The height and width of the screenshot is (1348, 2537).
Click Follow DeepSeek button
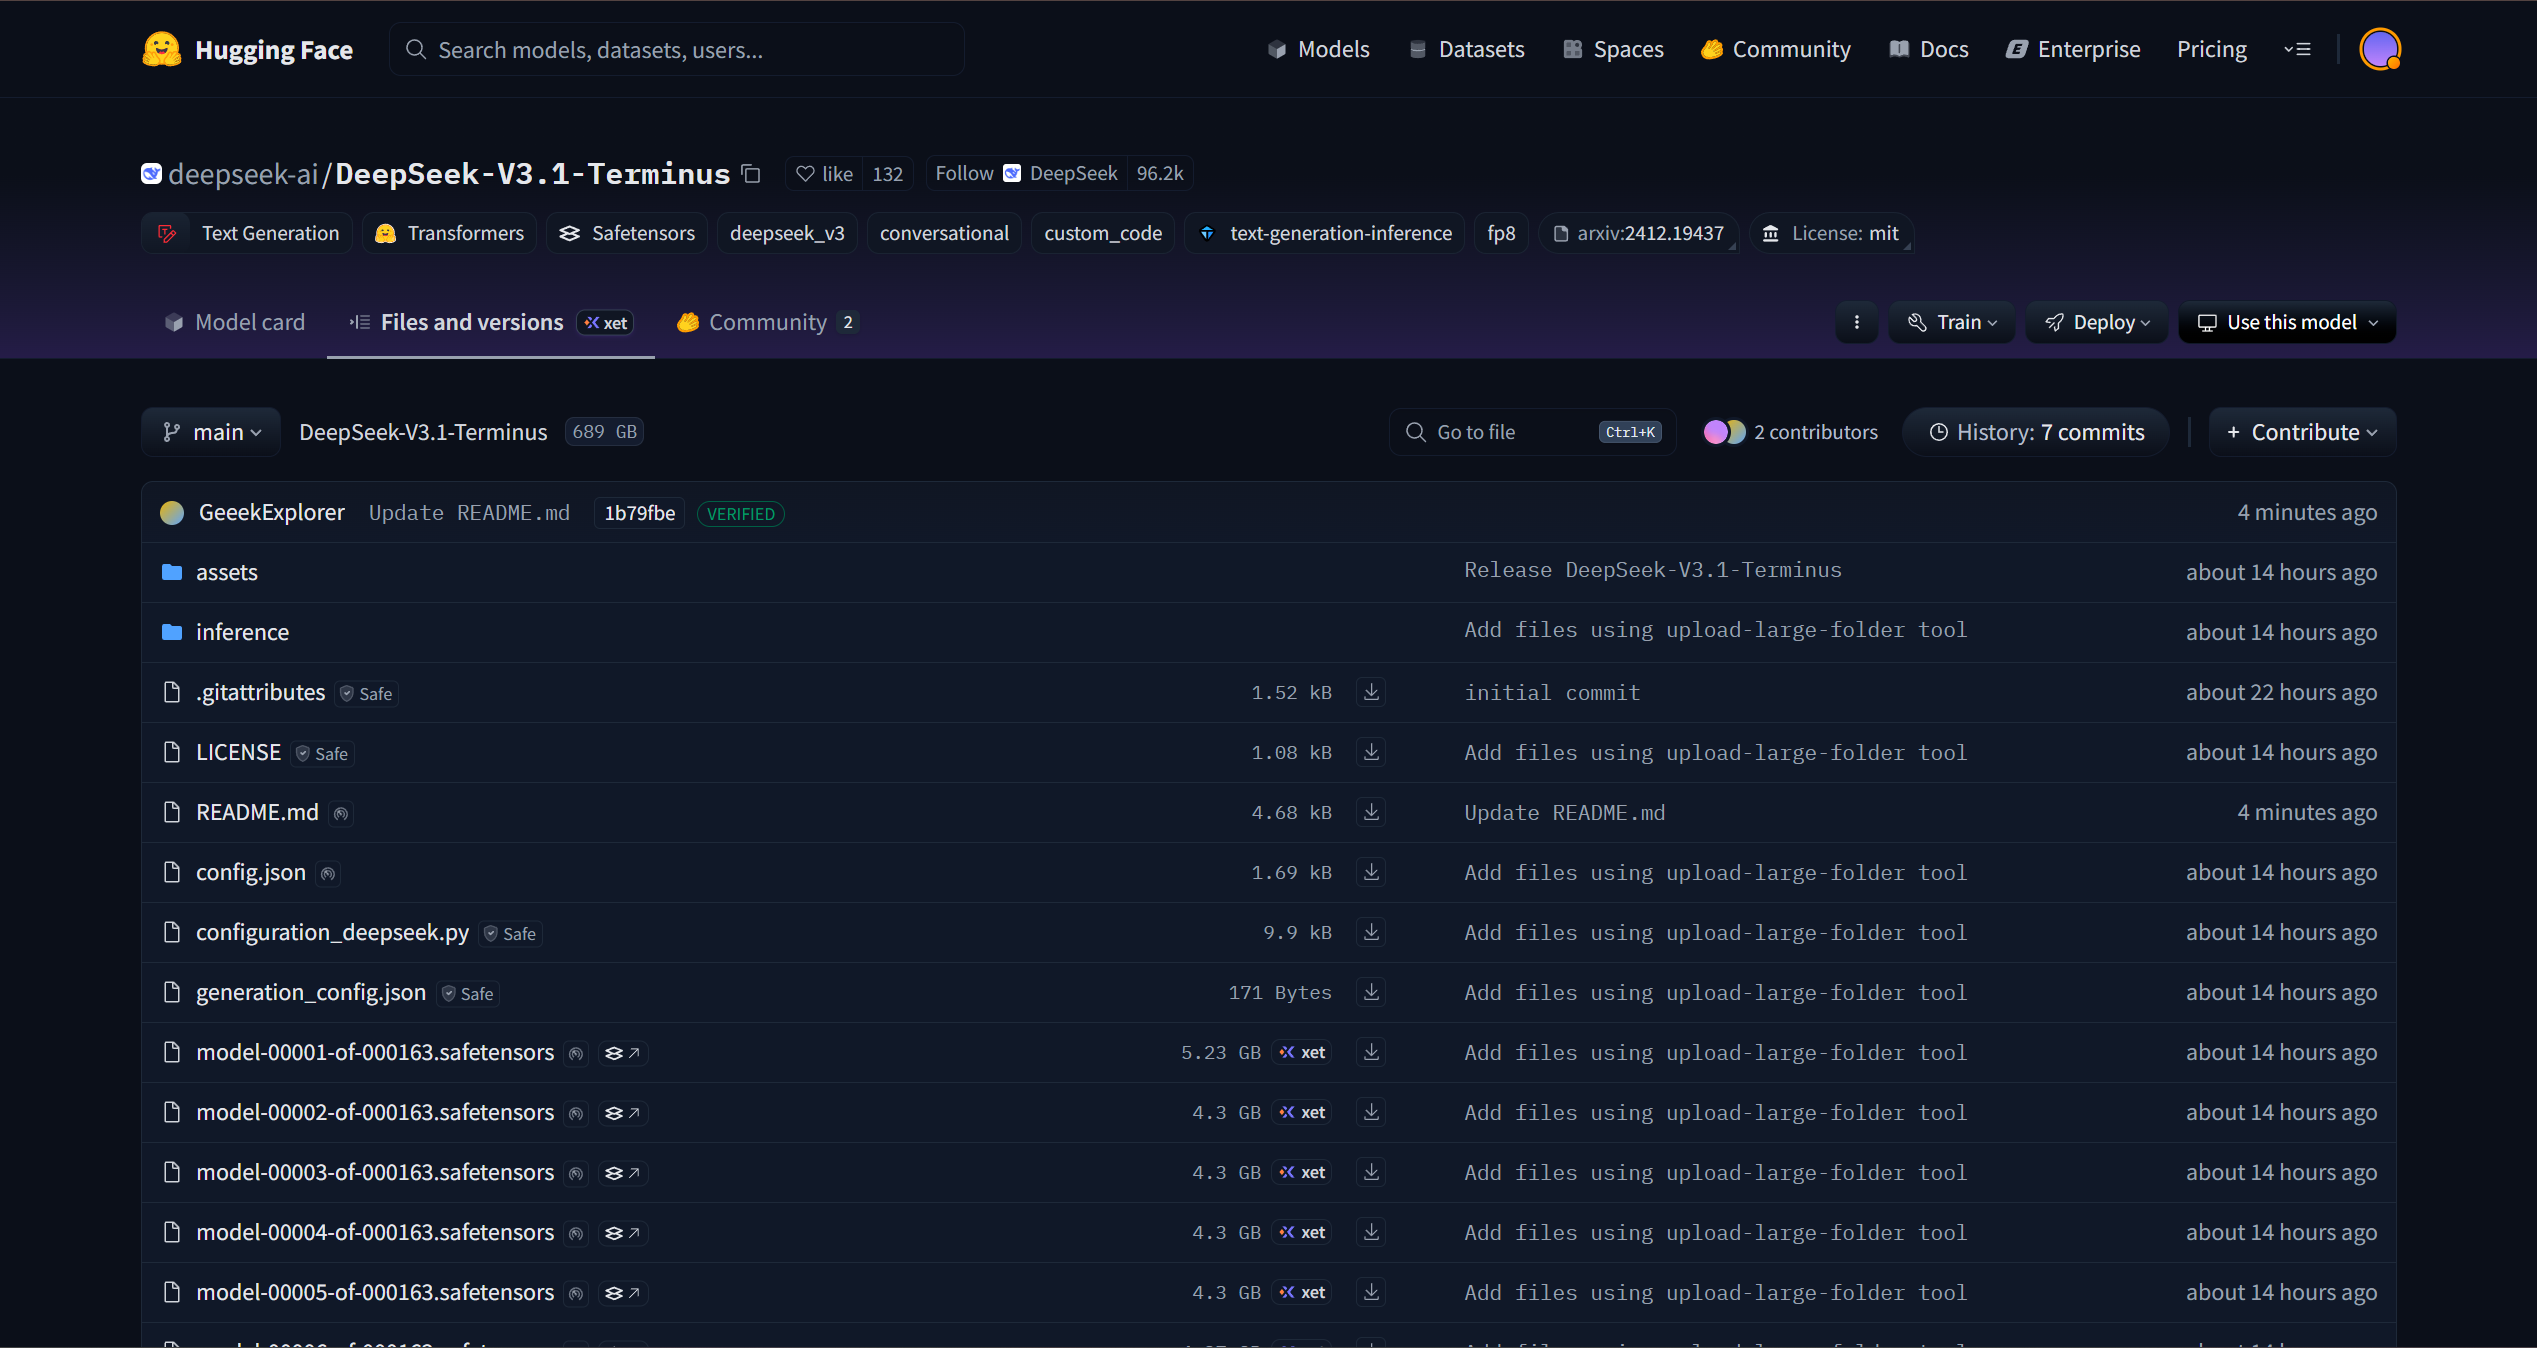1027,174
